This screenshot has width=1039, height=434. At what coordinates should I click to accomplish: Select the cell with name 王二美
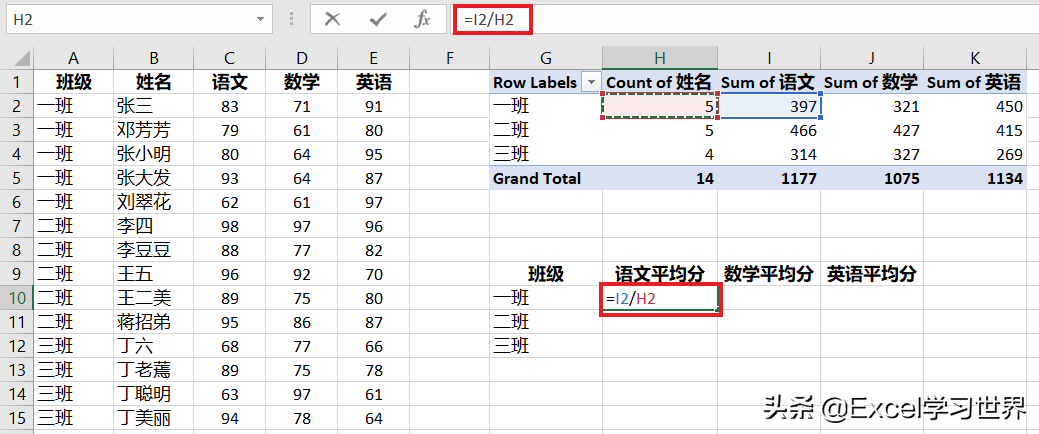(x=154, y=298)
